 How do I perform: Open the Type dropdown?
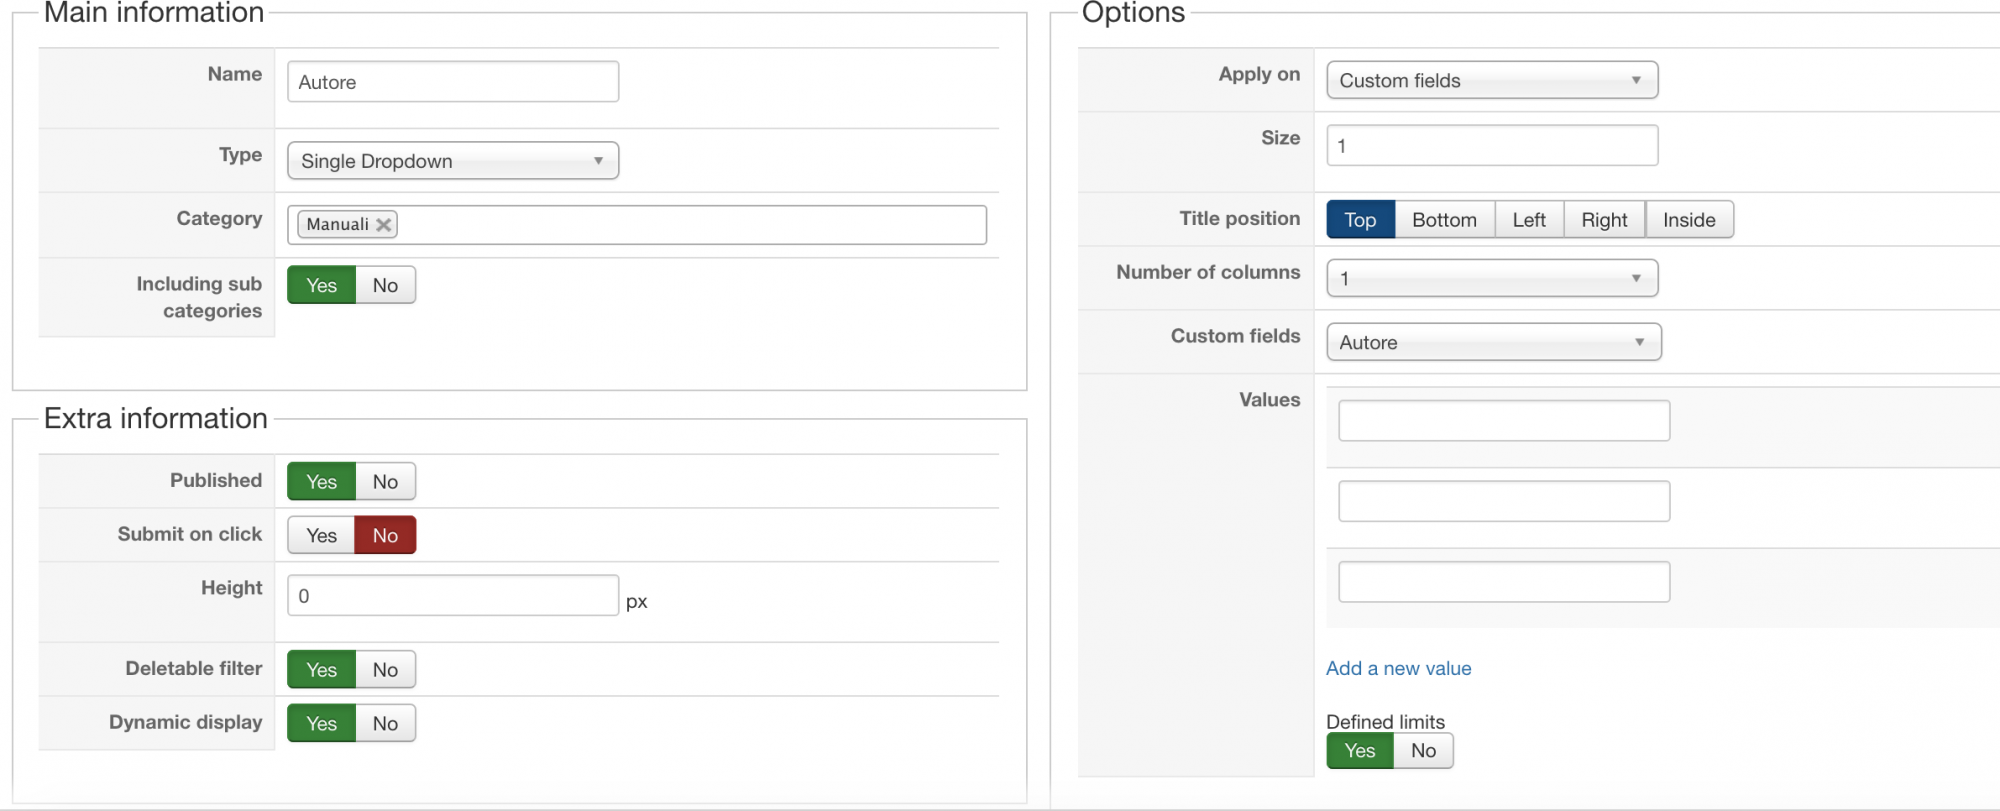(x=453, y=161)
